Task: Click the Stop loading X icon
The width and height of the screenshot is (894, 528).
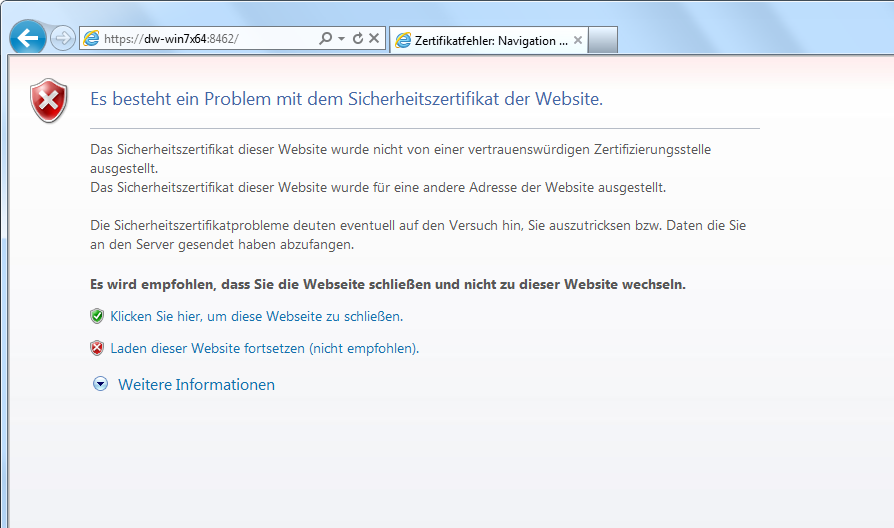Action: pos(374,38)
